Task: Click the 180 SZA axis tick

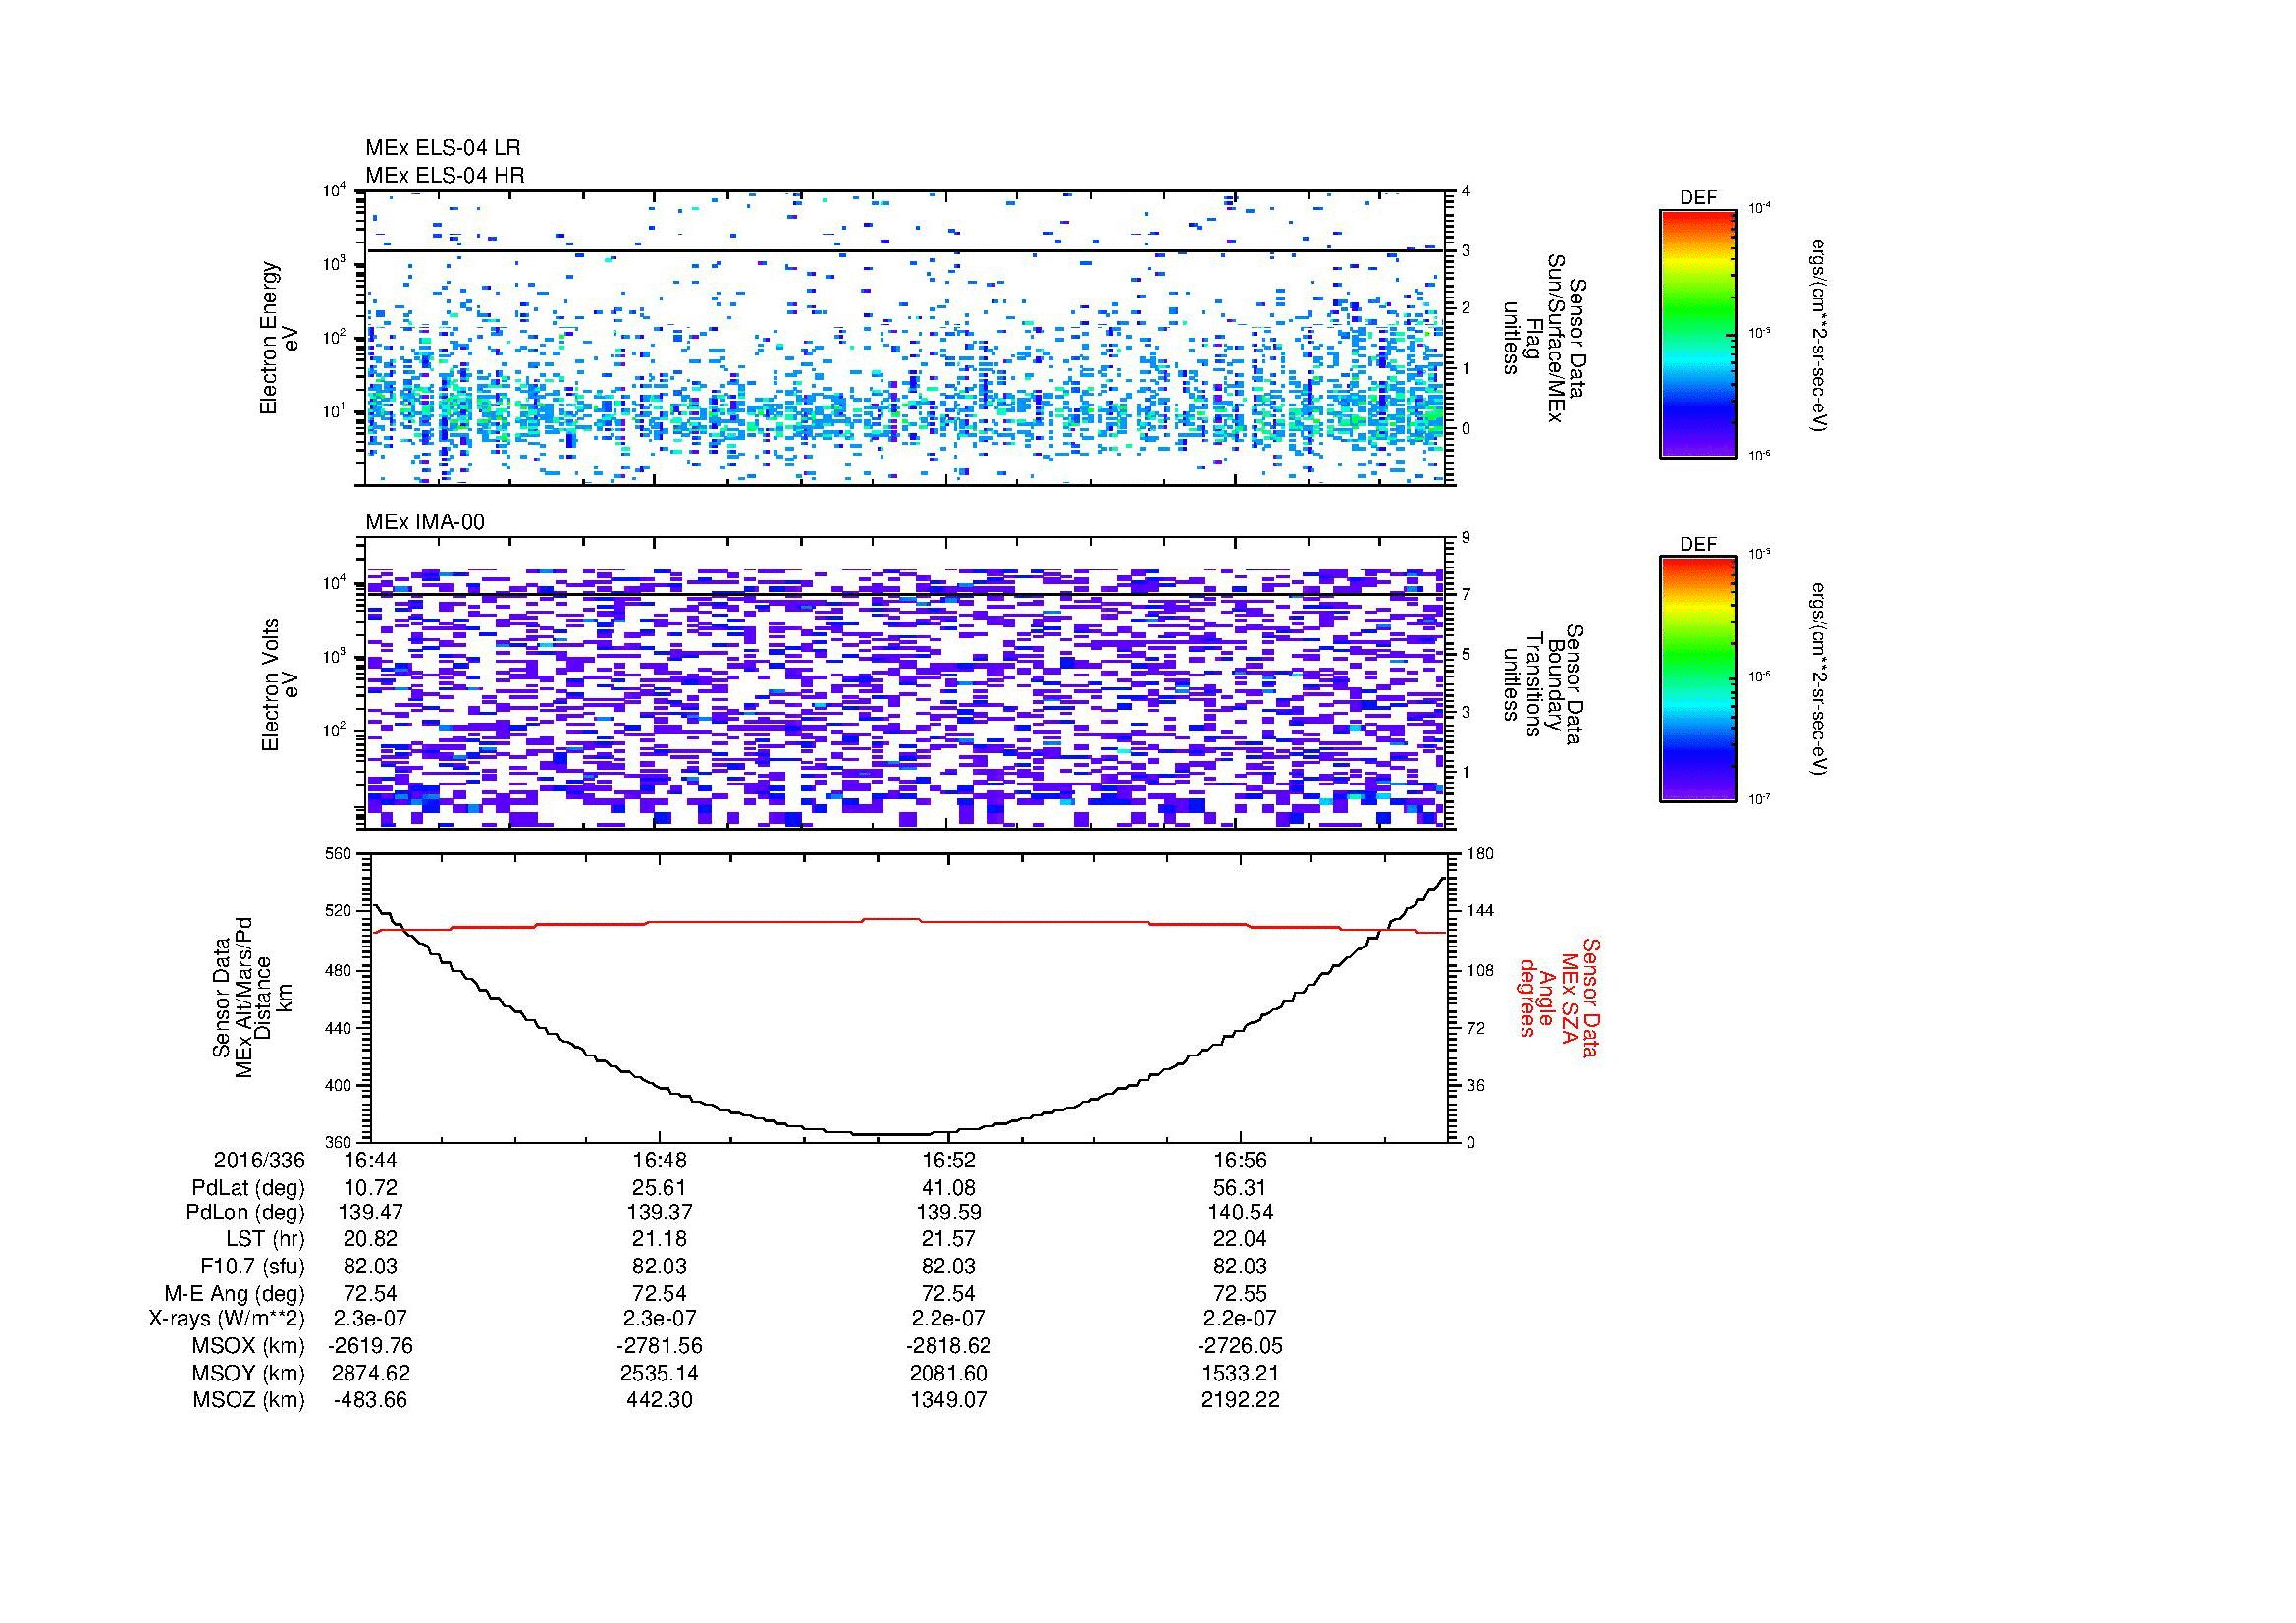Action: 1479,854
